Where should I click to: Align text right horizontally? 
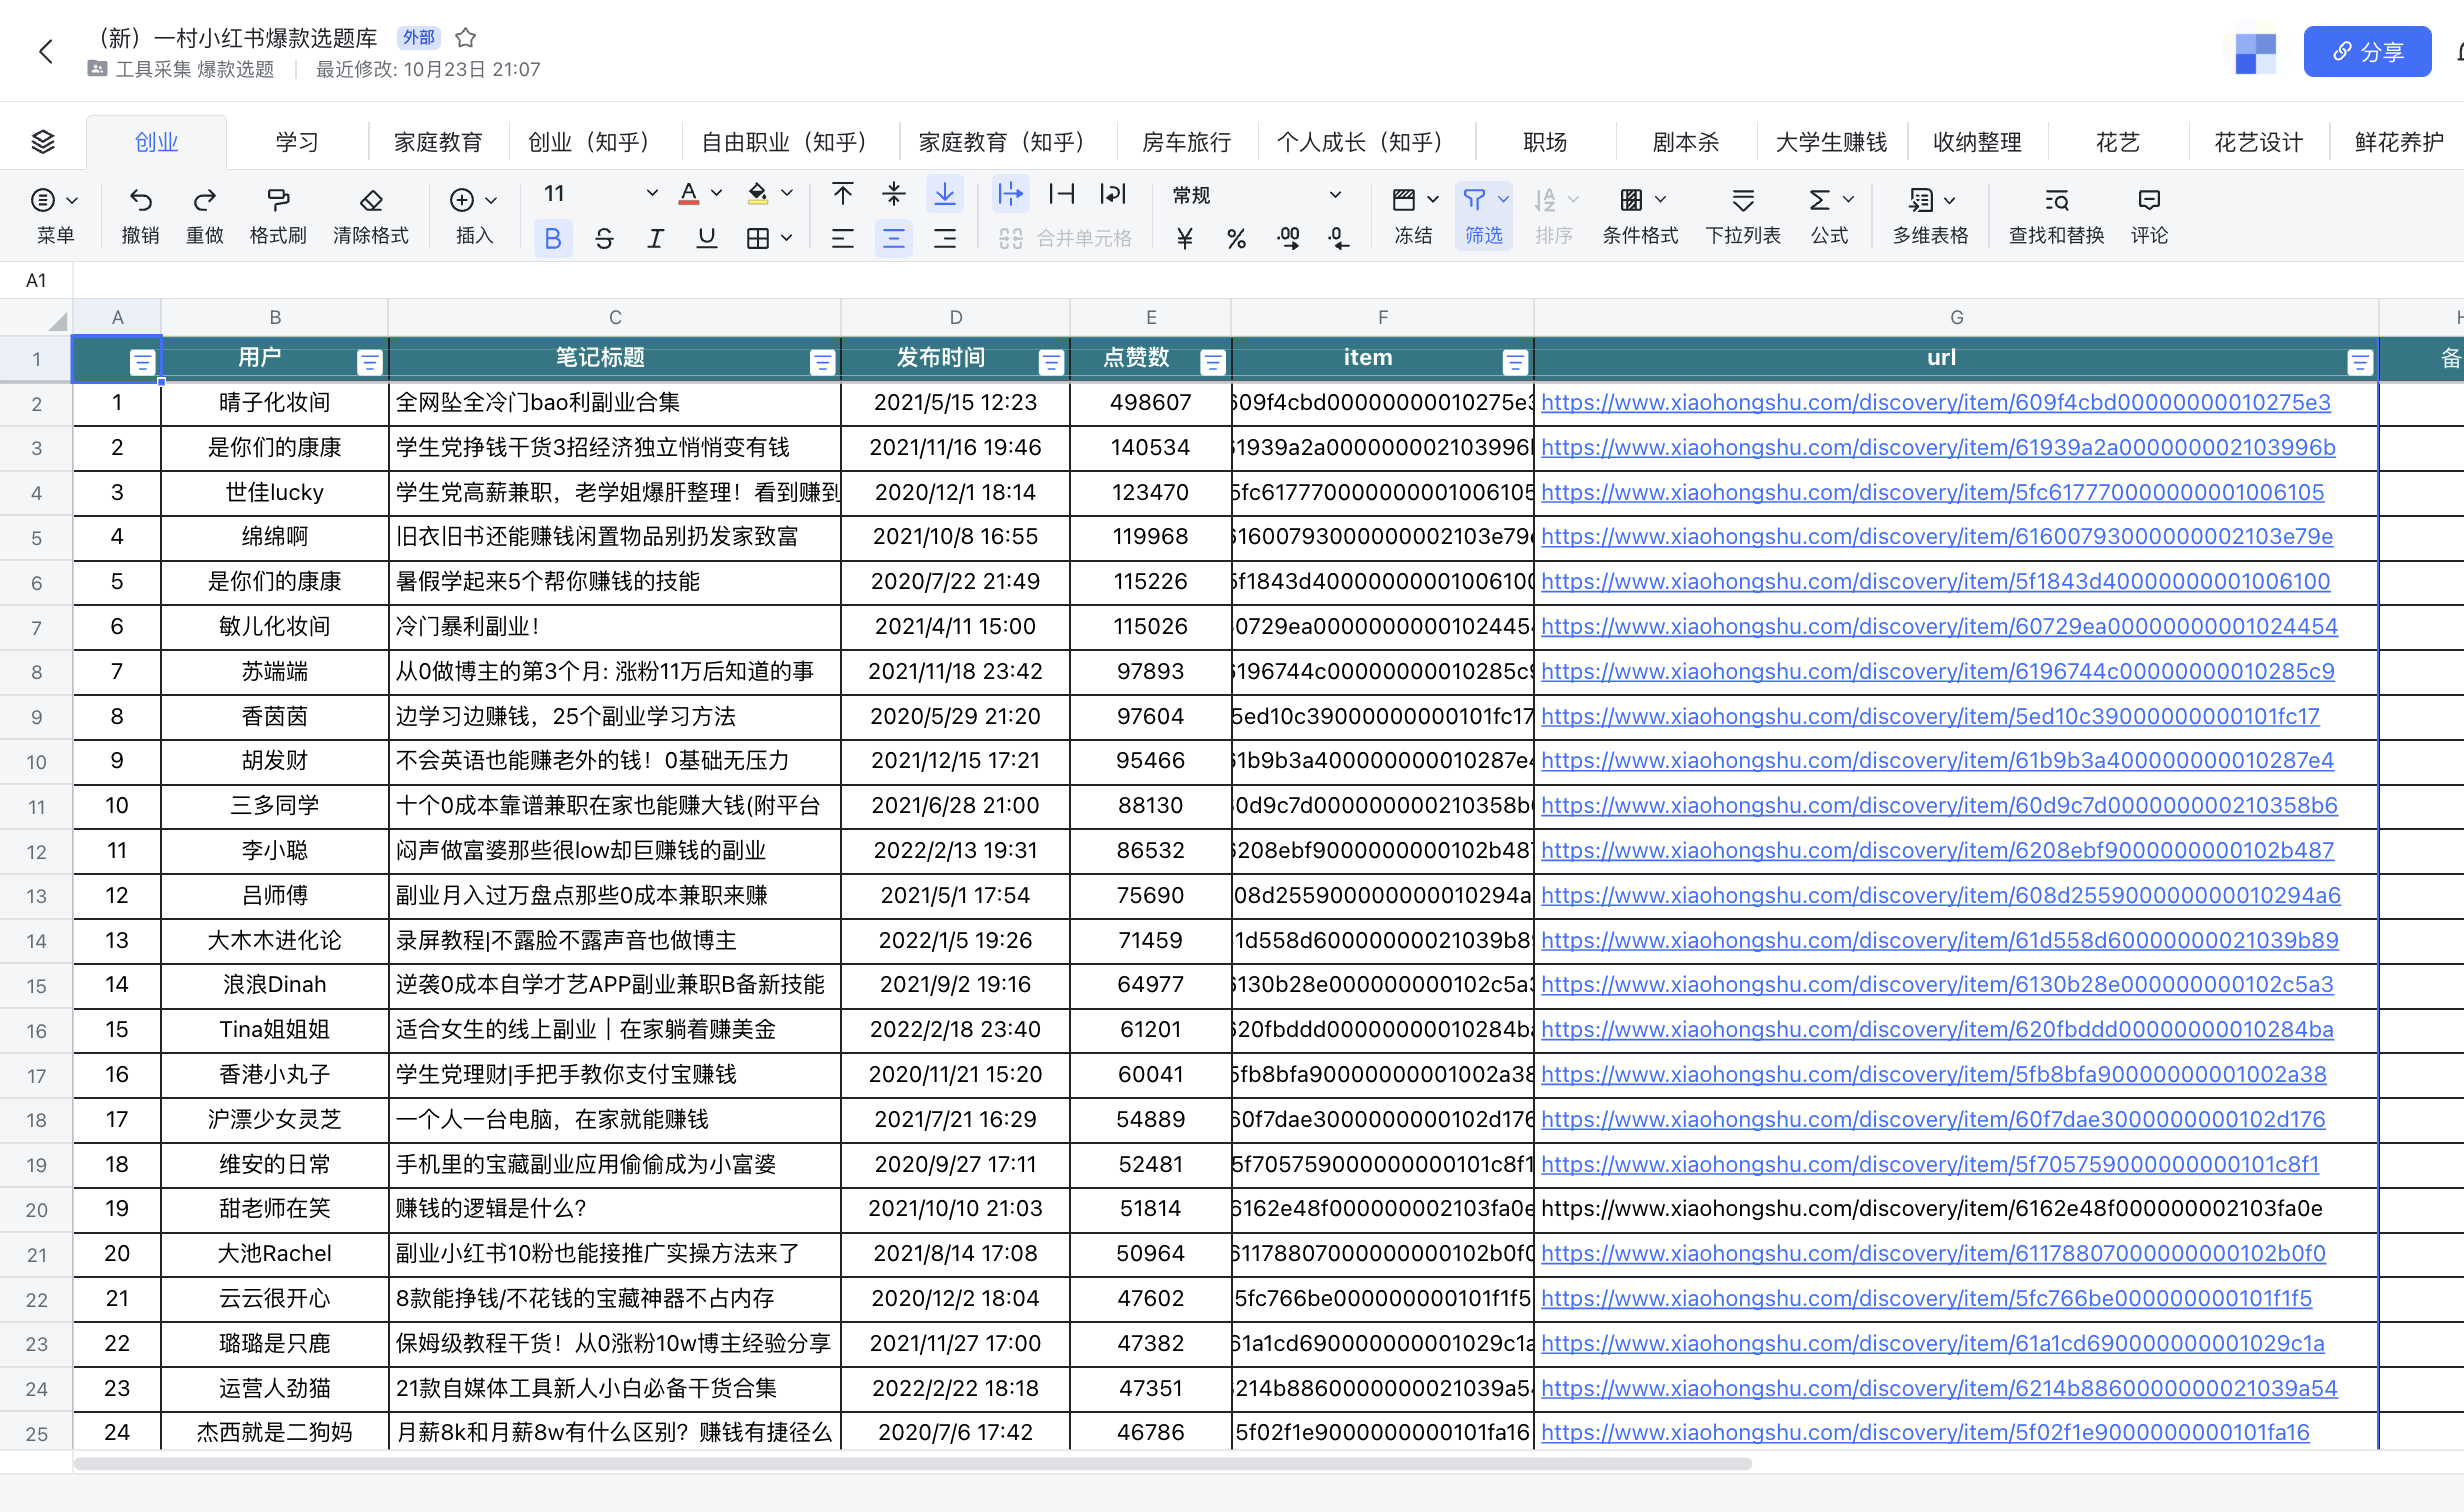pyautogui.click(x=945, y=238)
